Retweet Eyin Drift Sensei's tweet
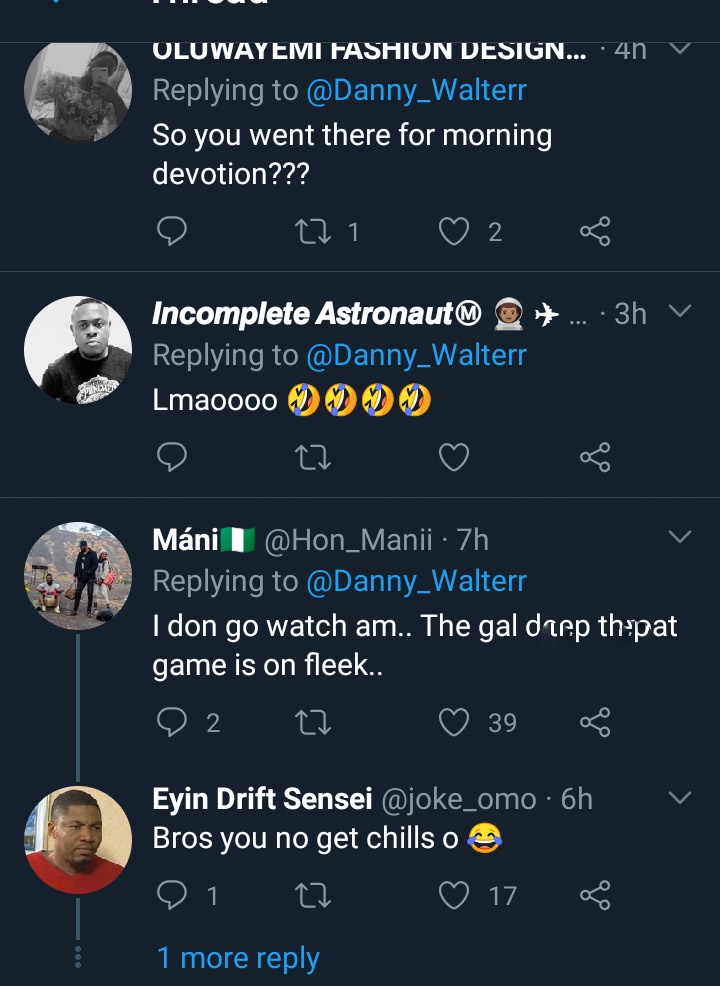 [x=313, y=895]
